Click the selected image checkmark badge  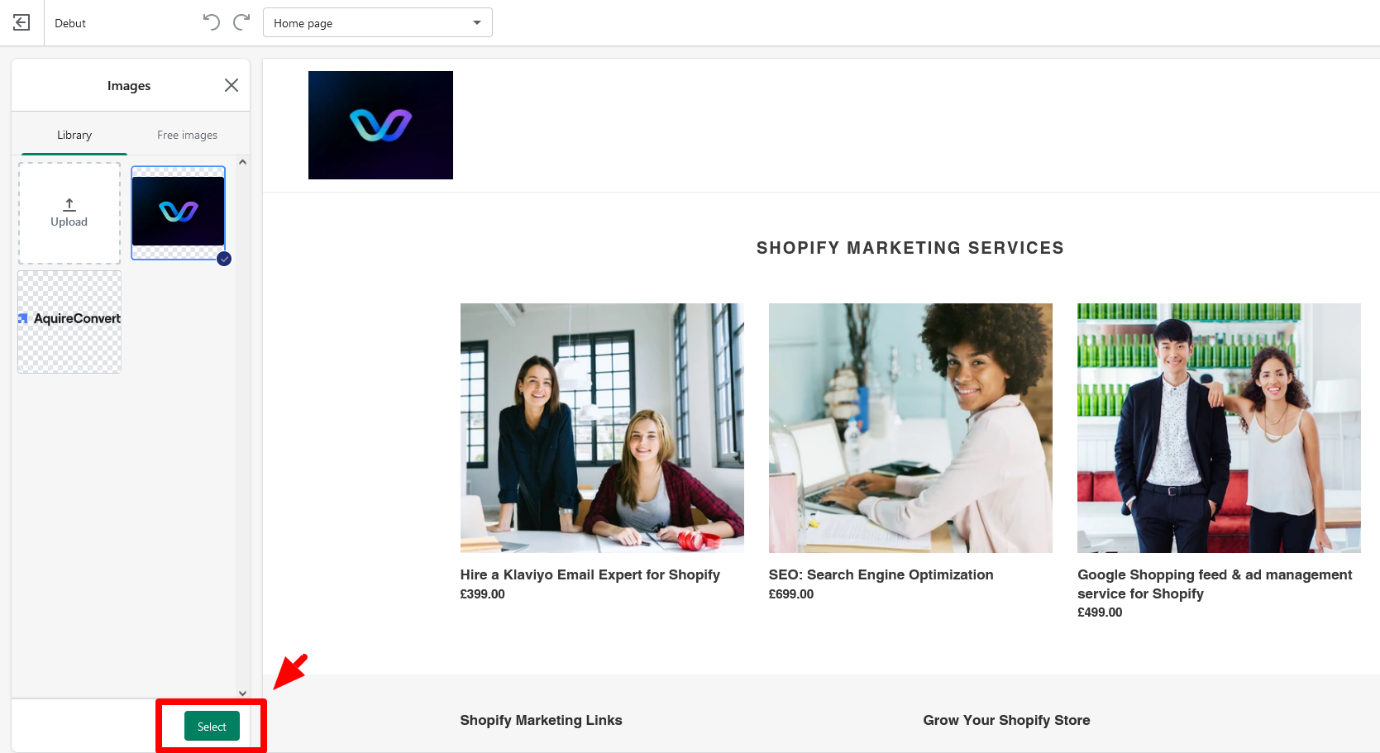224,258
